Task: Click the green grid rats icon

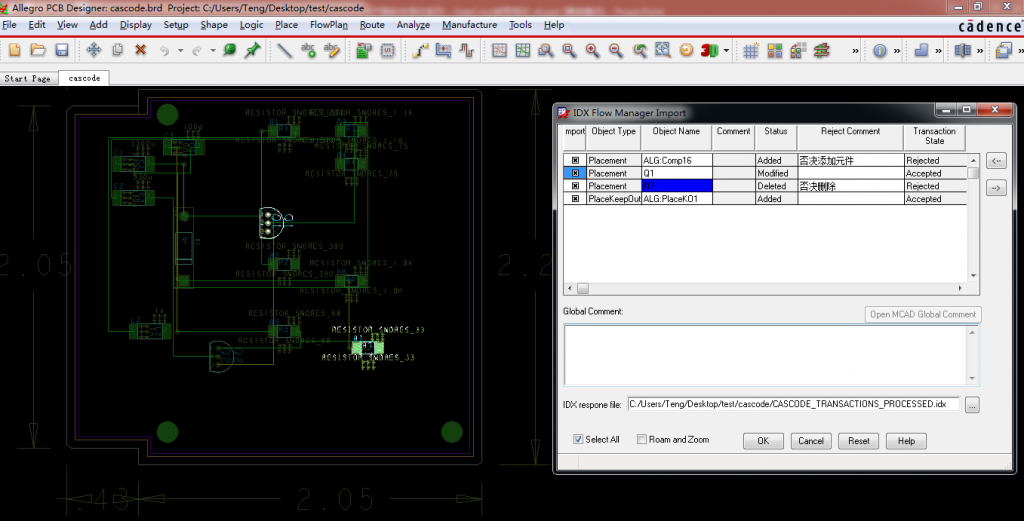Action: click(x=522, y=50)
